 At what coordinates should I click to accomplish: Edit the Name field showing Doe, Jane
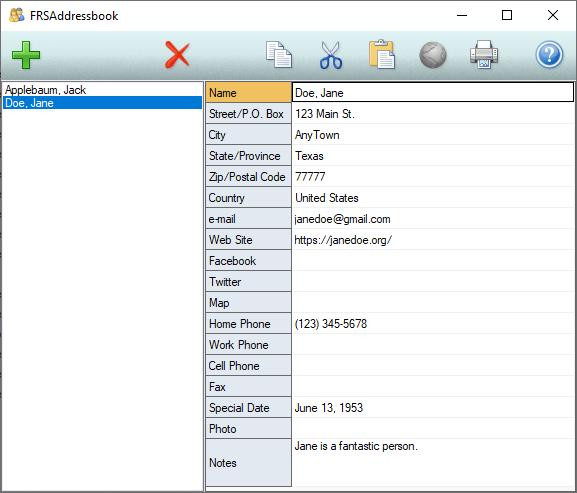(433, 92)
